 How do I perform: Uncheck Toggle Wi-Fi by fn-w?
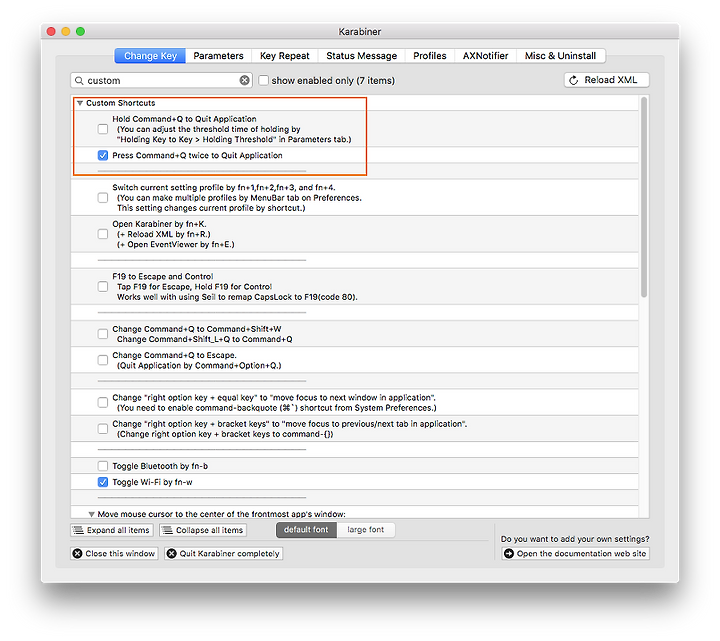coord(103,482)
